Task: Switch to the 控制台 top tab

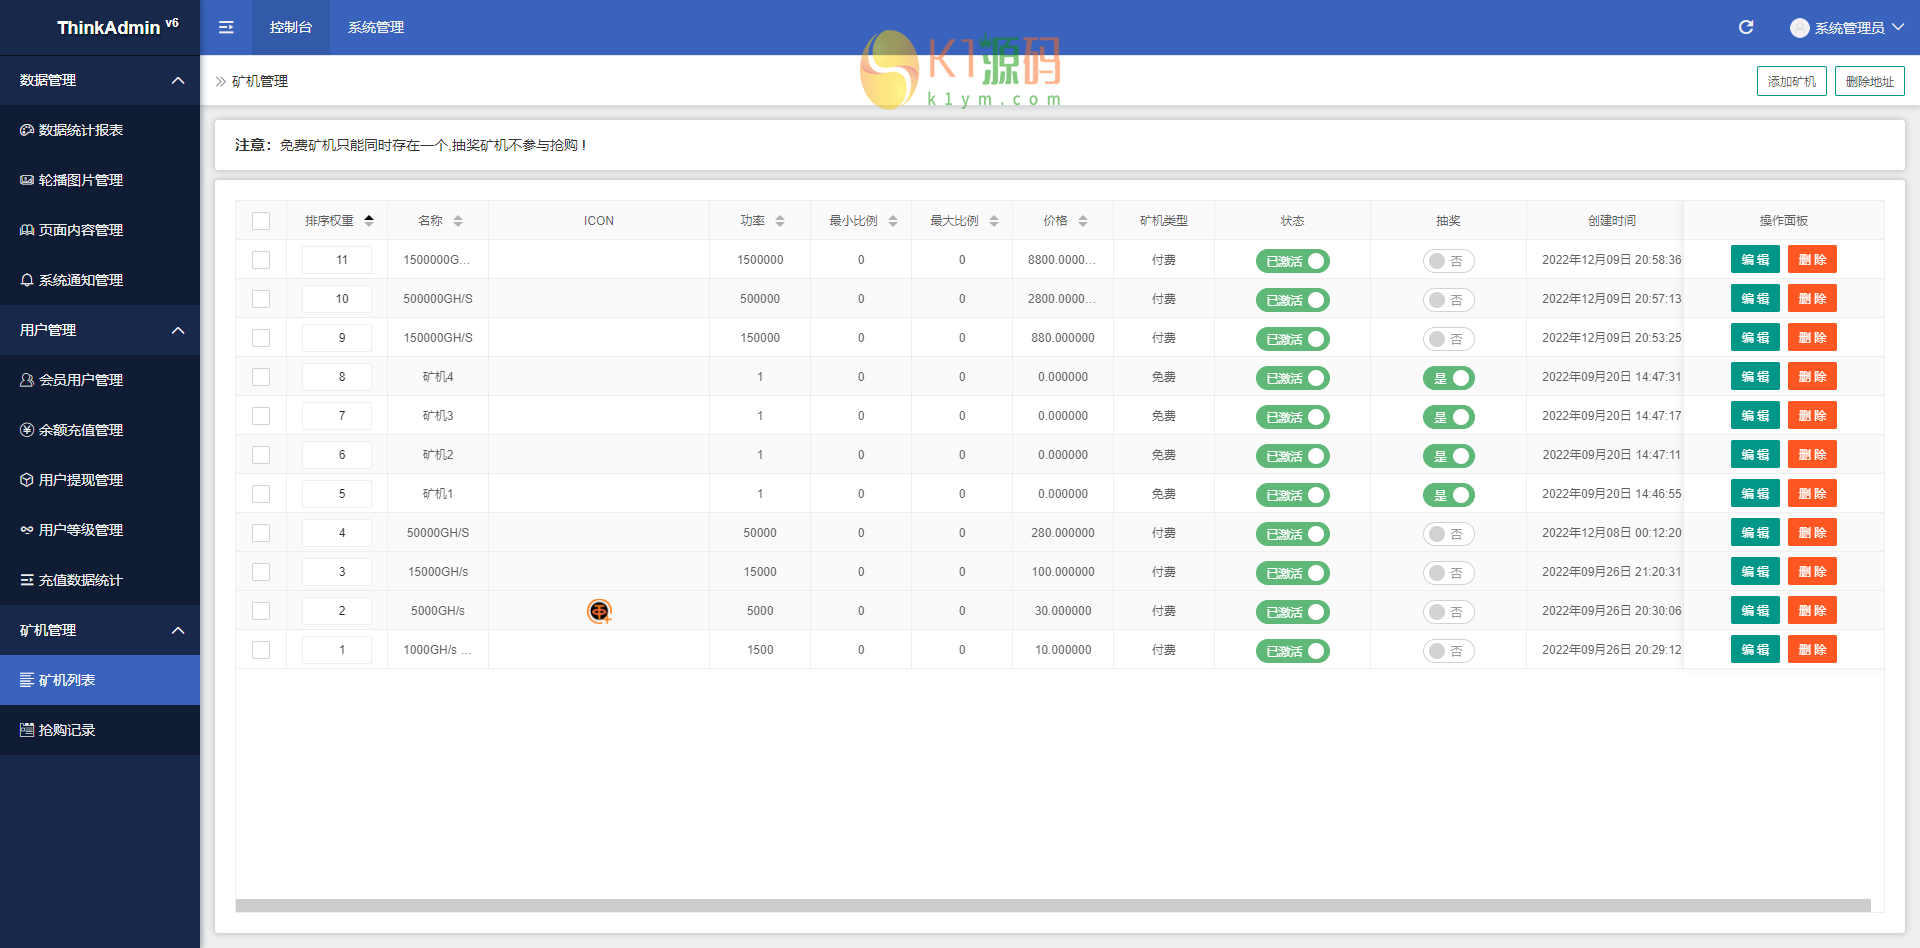Action: pyautogui.click(x=291, y=27)
